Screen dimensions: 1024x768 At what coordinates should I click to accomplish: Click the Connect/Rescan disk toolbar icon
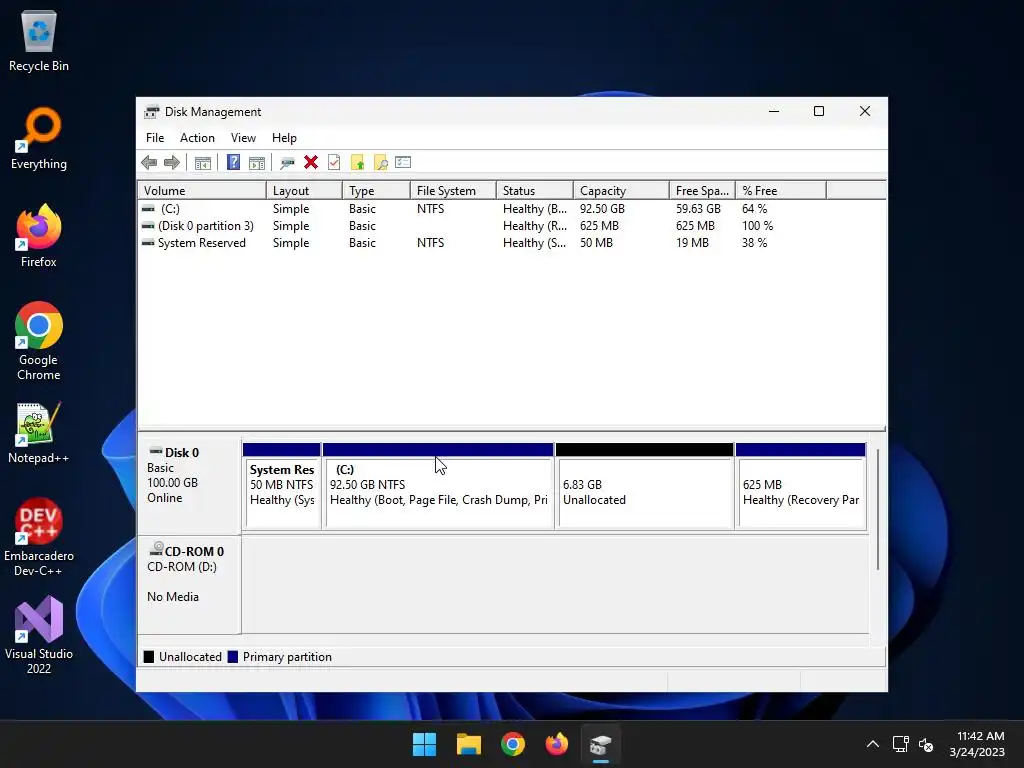pyautogui.click(x=287, y=163)
